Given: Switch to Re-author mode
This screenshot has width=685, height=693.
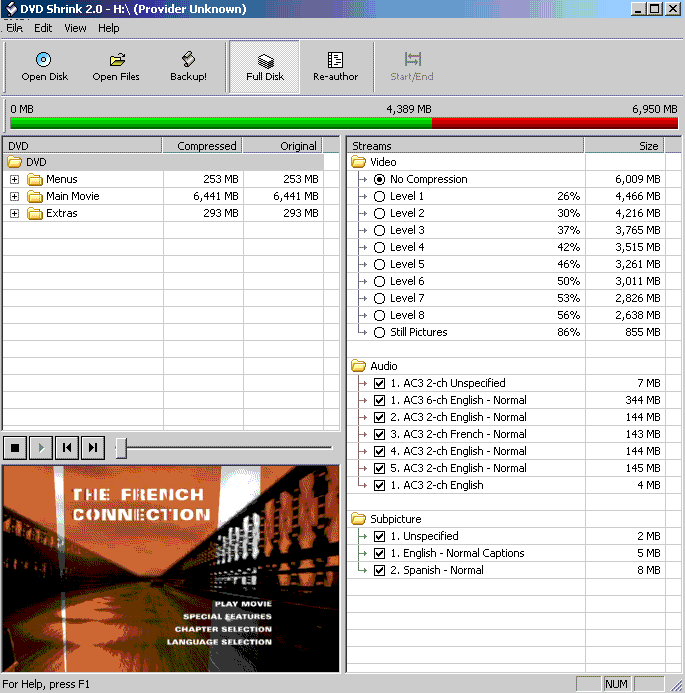Looking at the screenshot, I should click(x=335, y=67).
